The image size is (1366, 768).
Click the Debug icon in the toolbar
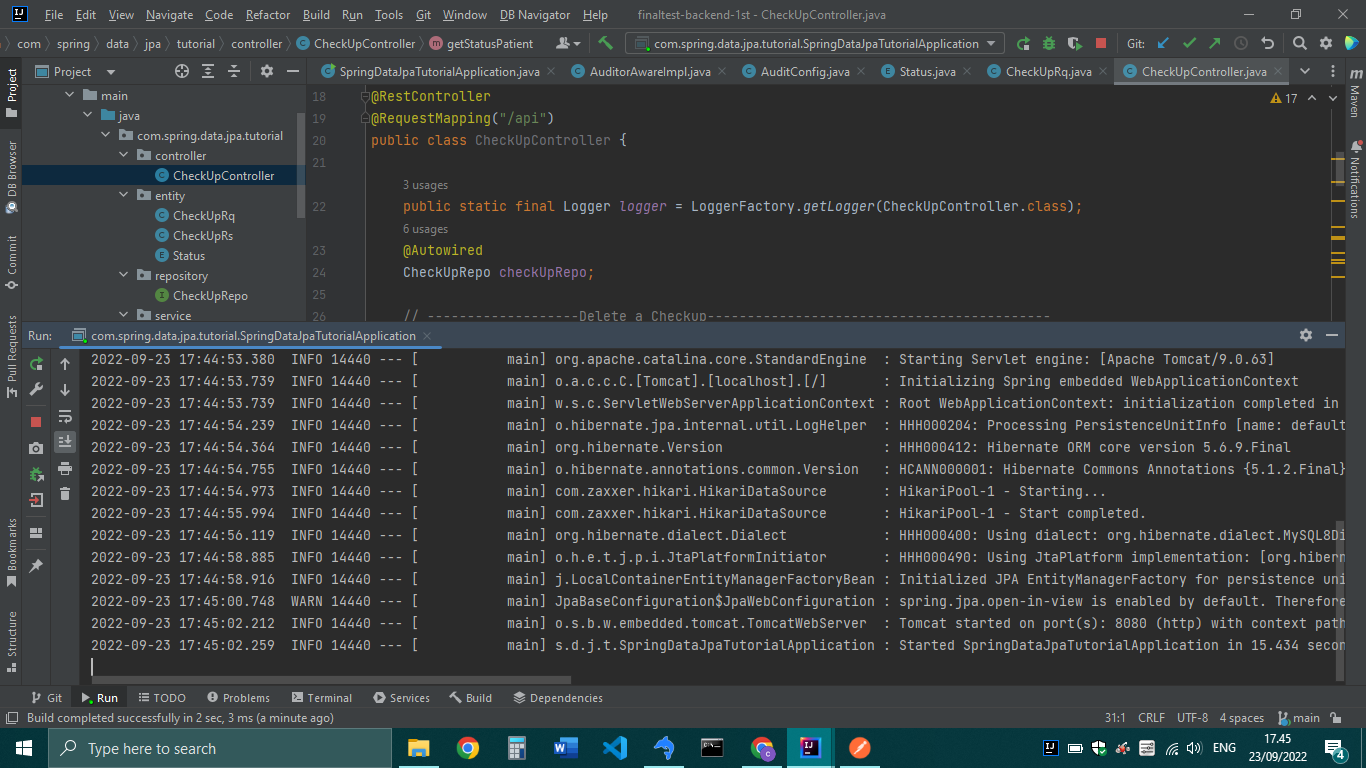coord(1047,44)
